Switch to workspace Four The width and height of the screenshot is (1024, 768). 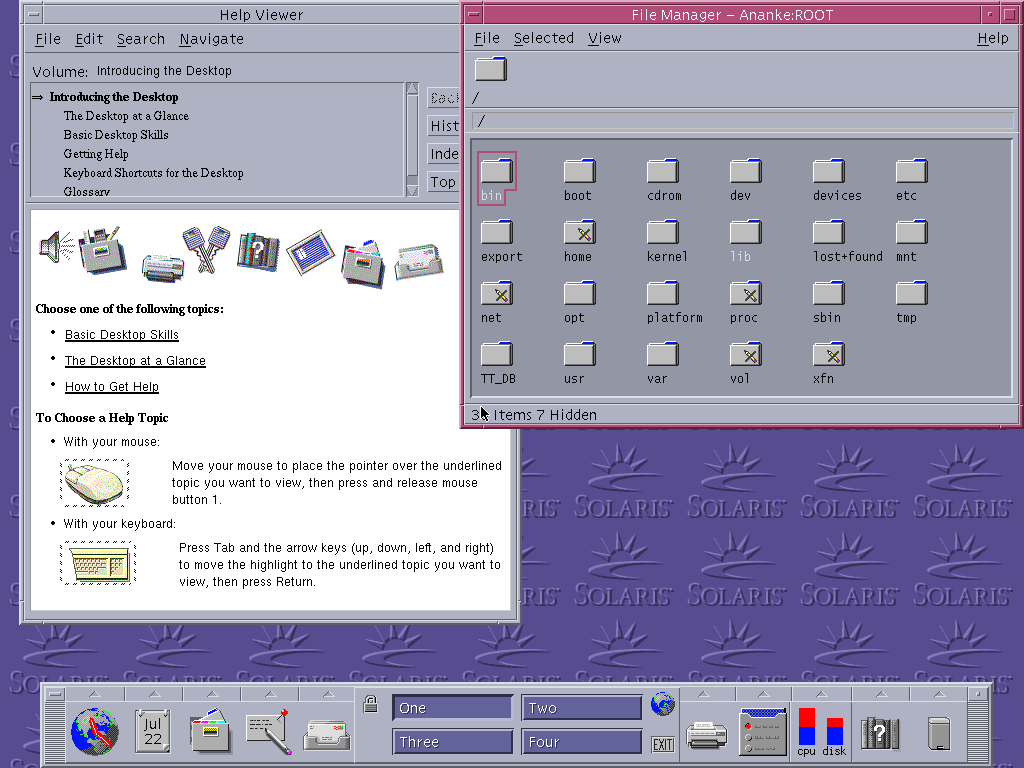click(581, 742)
